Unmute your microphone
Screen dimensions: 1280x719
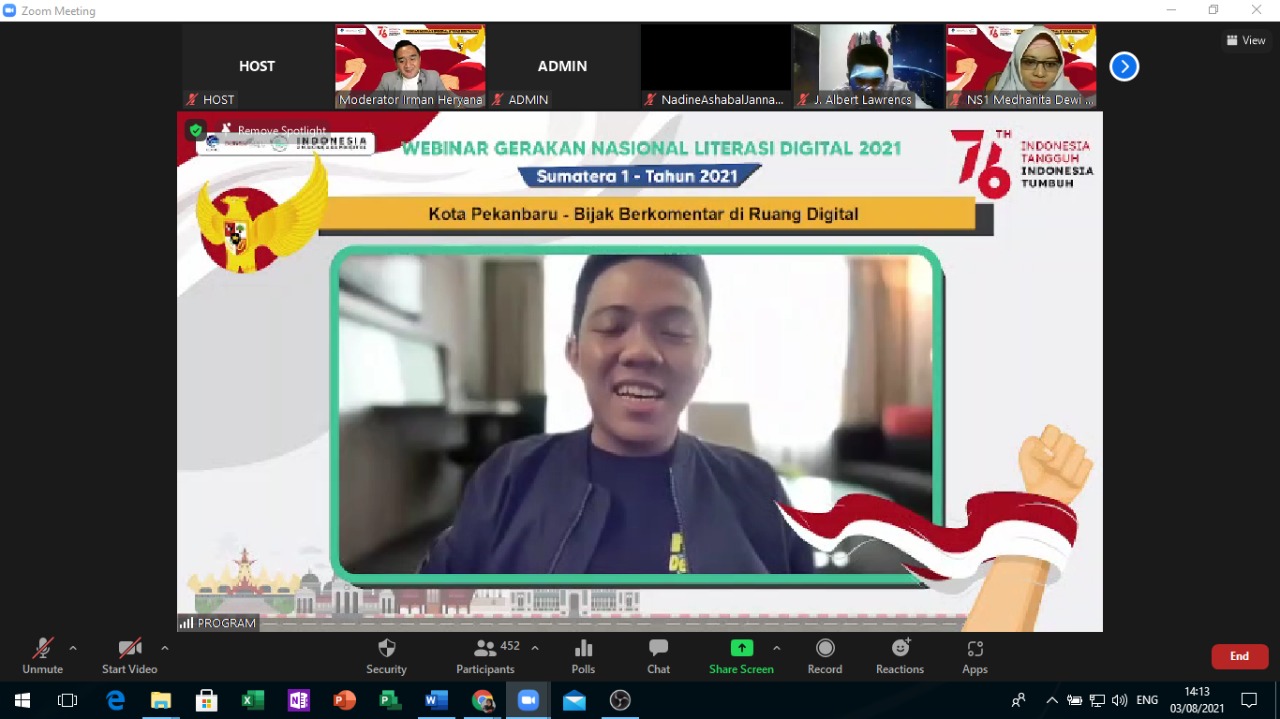coord(42,655)
